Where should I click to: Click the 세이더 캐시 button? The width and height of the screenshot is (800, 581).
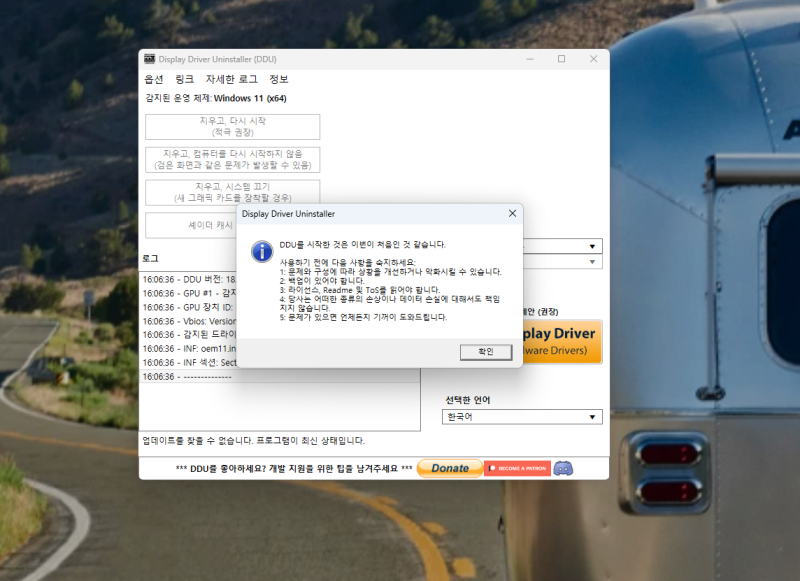pos(191,225)
